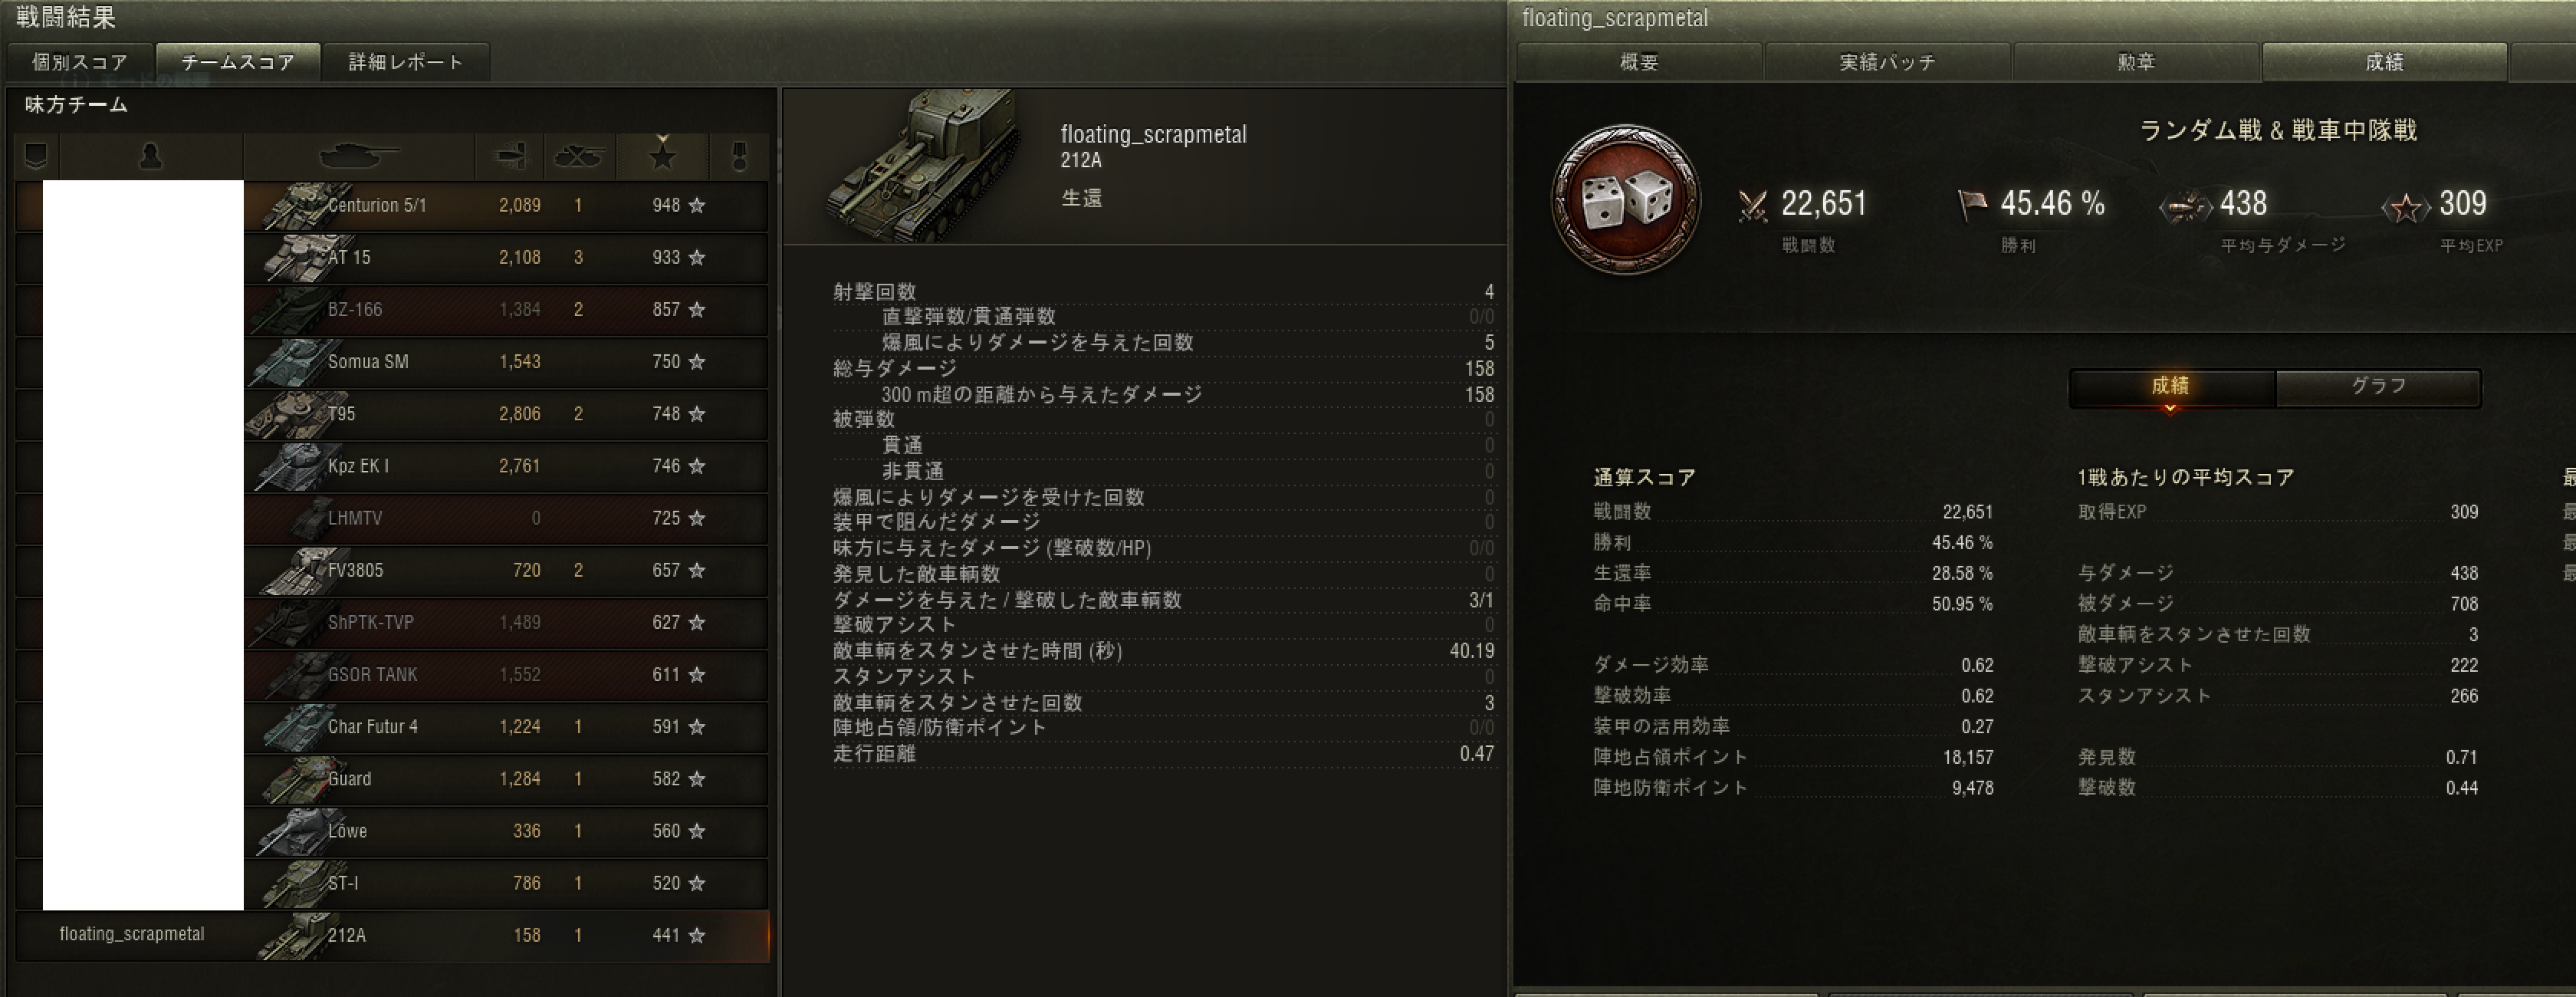Image resolution: width=2576 pixels, height=997 pixels.
Task: Sort team list by kills icon
Action: coord(579,156)
